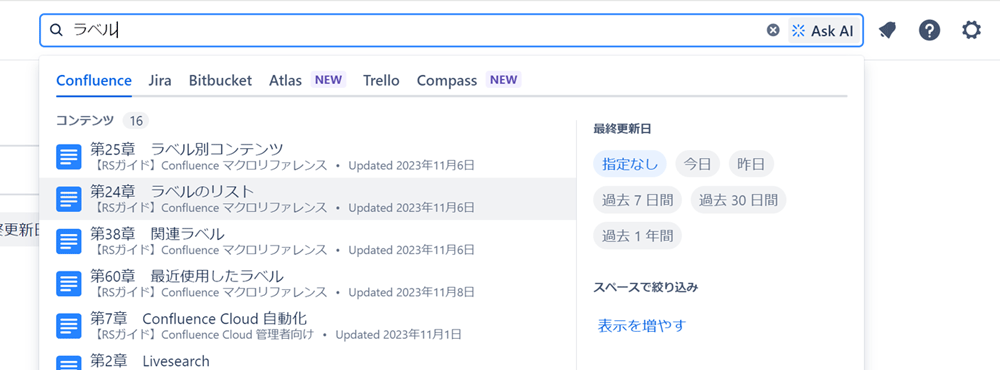Open the notifications bell
The width and height of the screenshot is (1000, 370).
[x=887, y=30]
